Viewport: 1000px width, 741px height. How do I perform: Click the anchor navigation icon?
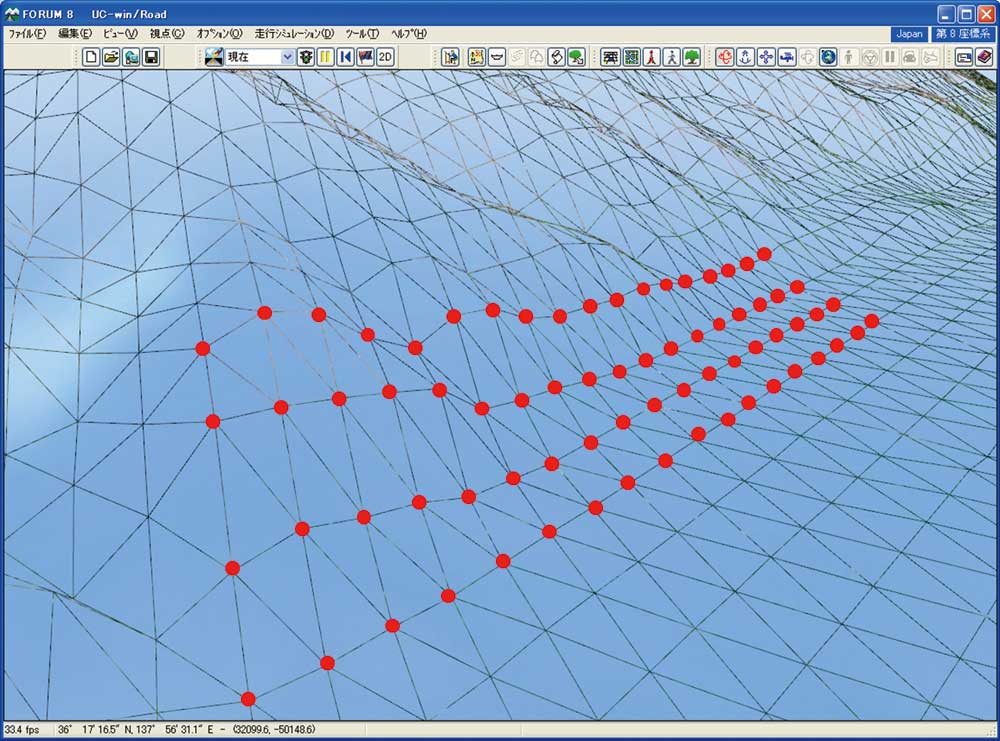pyautogui.click(x=744, y=57)
